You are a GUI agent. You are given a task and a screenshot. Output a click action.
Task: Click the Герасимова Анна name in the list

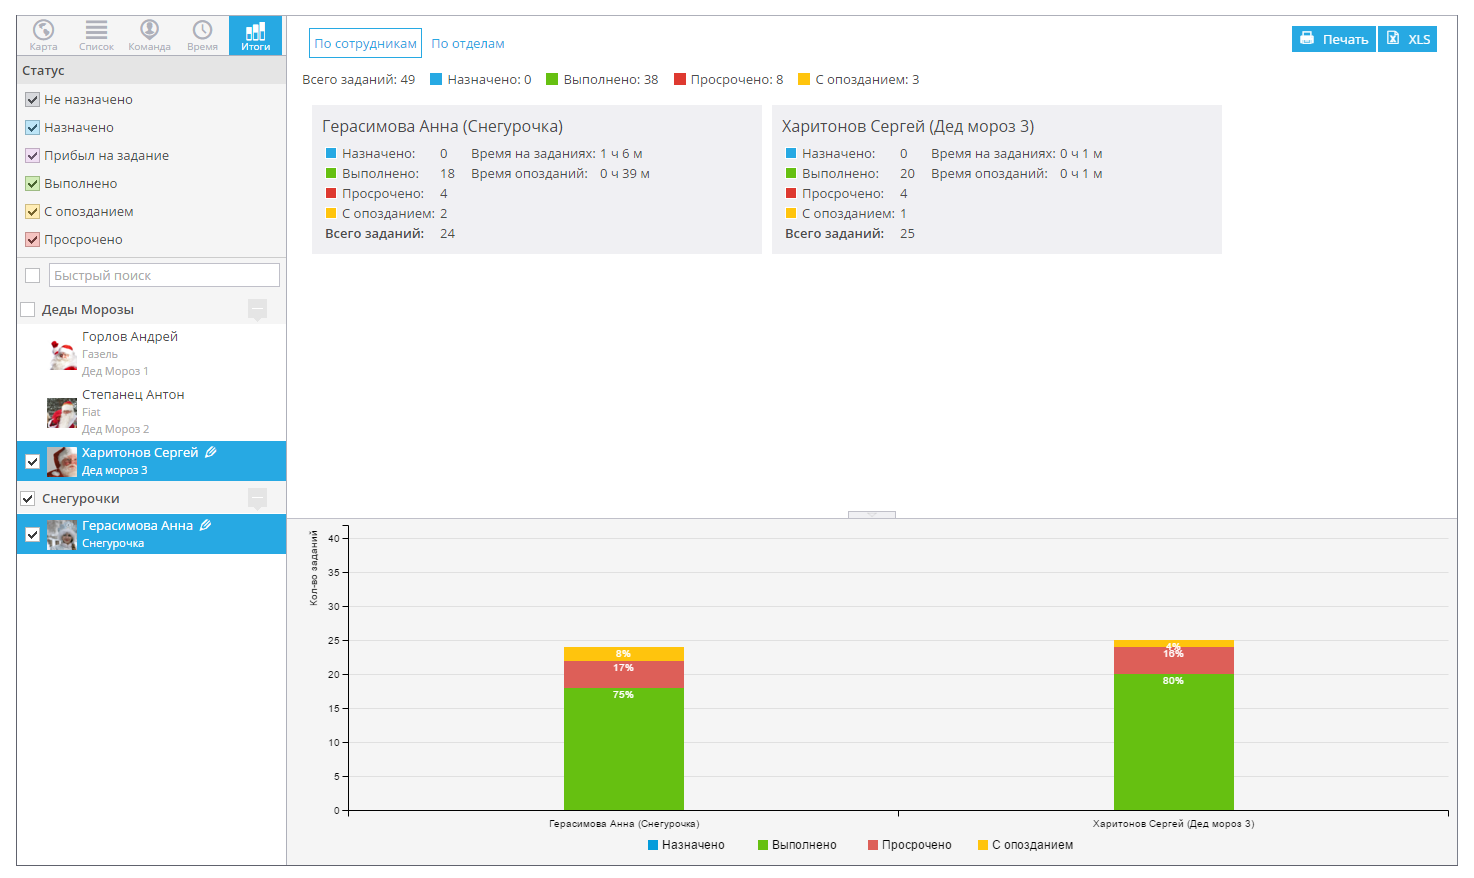point(137,525)
